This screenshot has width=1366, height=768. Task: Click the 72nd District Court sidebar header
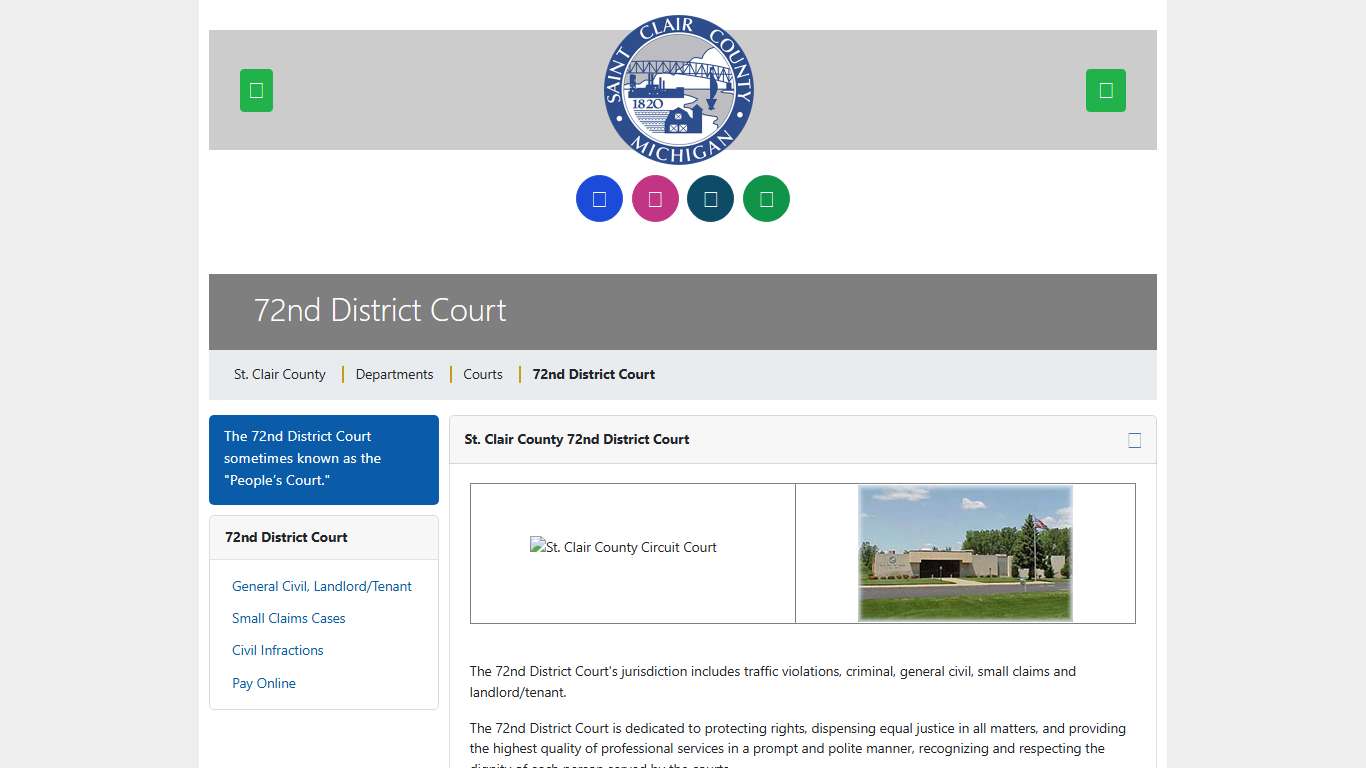[x=286, y=537]
